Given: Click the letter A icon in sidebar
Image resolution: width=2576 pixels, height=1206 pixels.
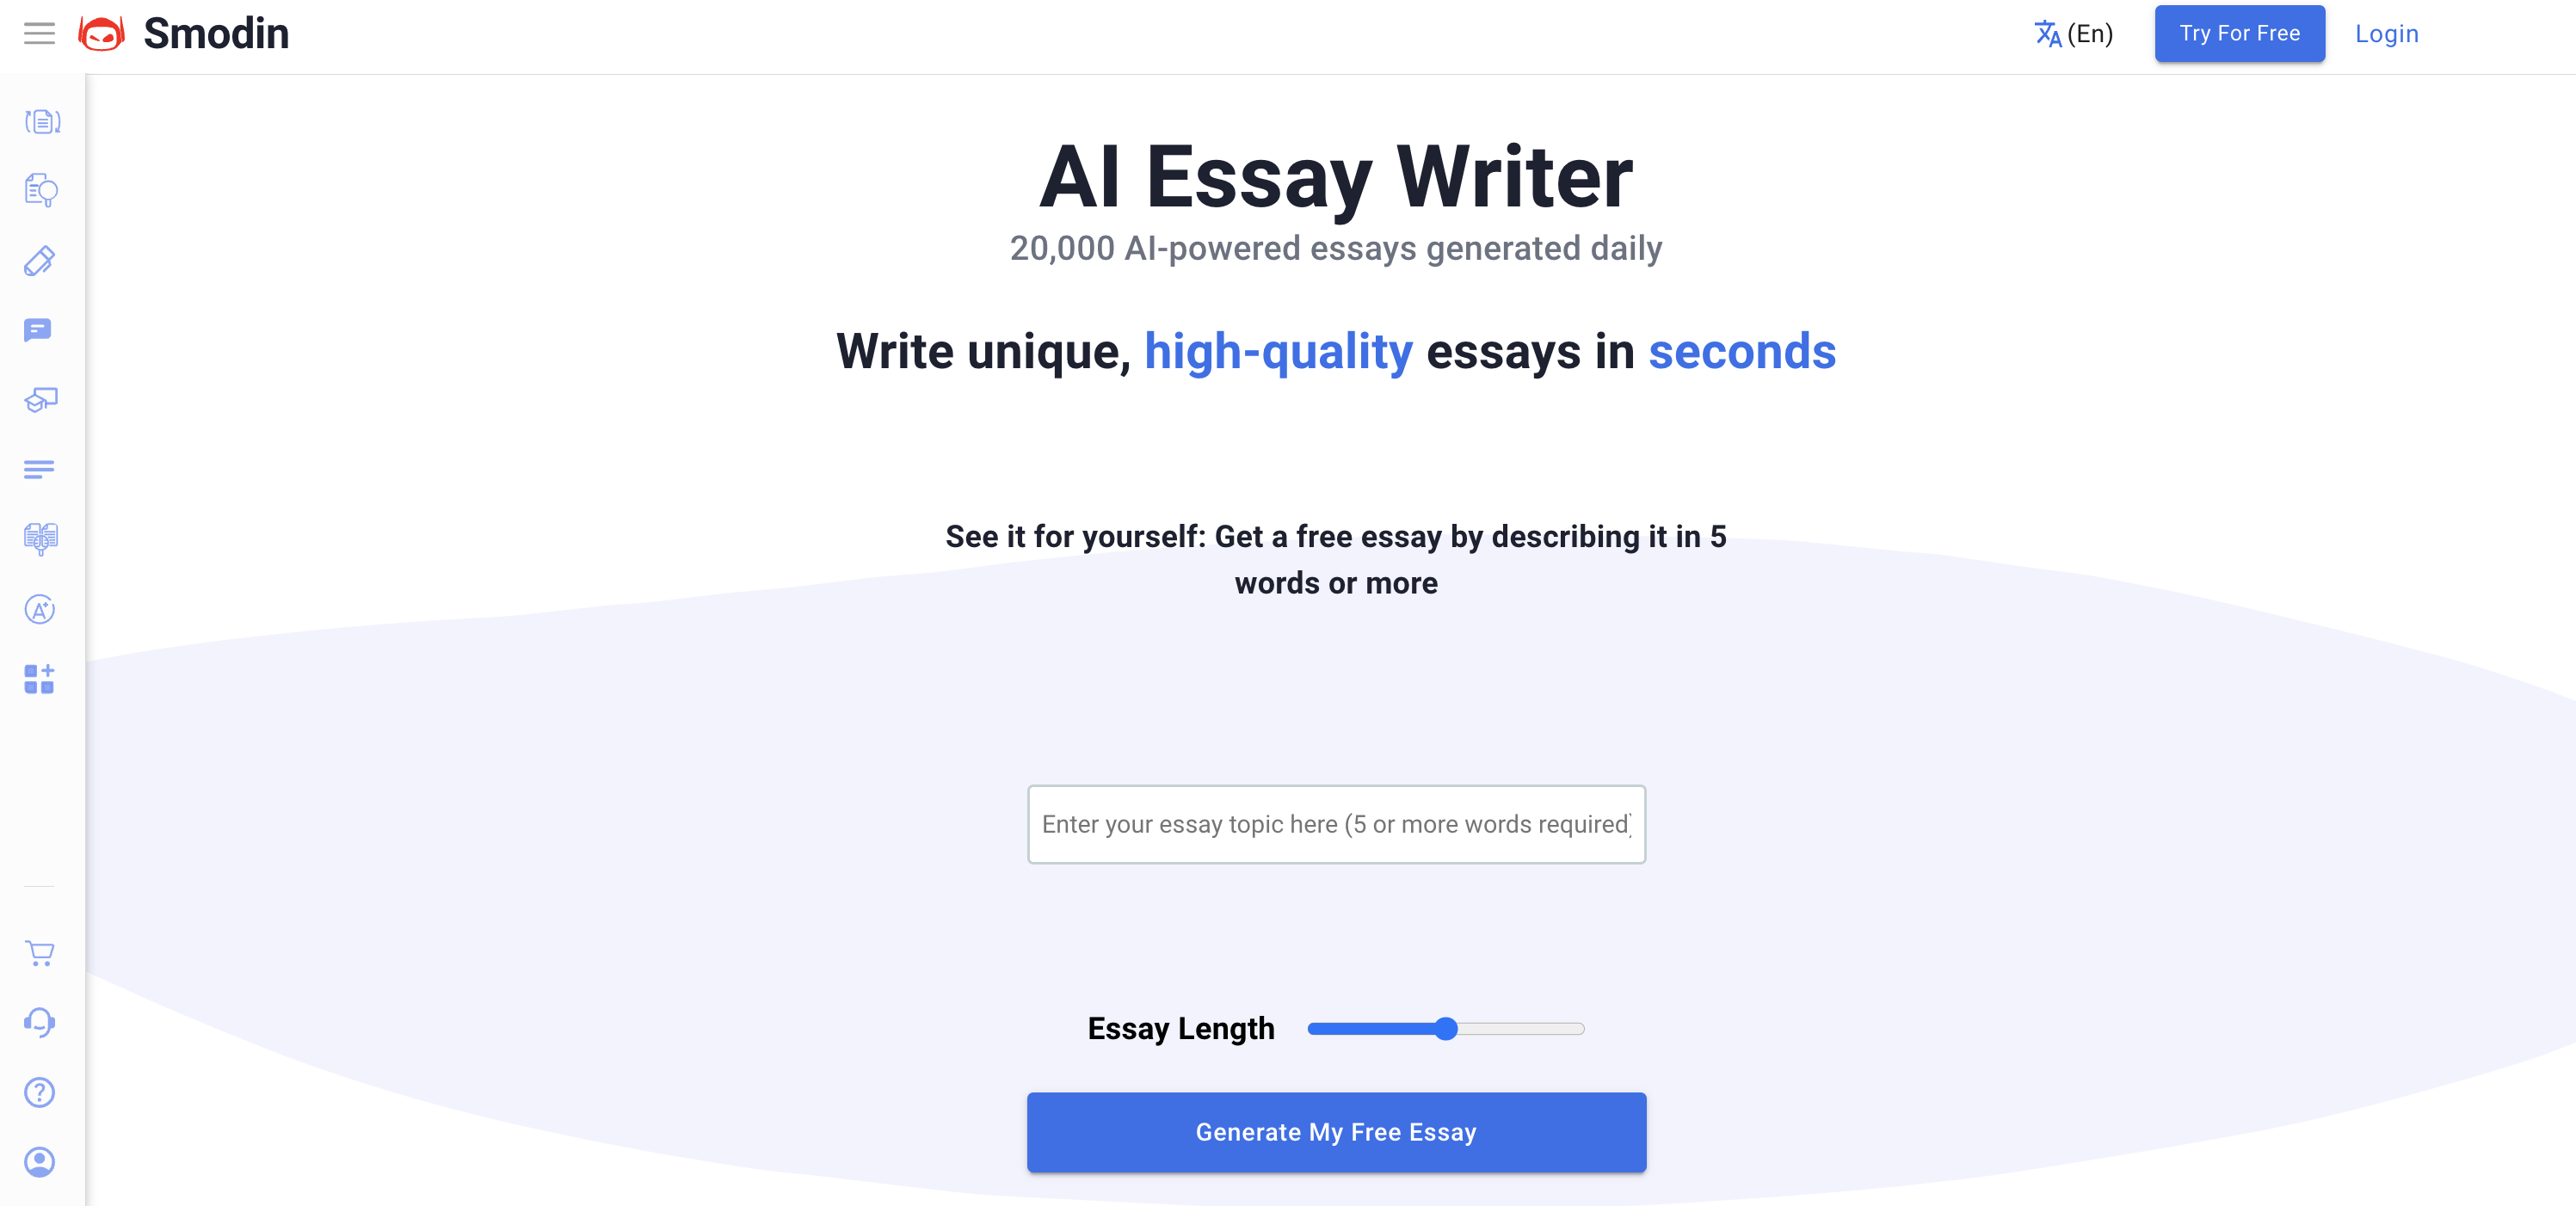Looking at the screenshot, I should (x=41, y=610).
